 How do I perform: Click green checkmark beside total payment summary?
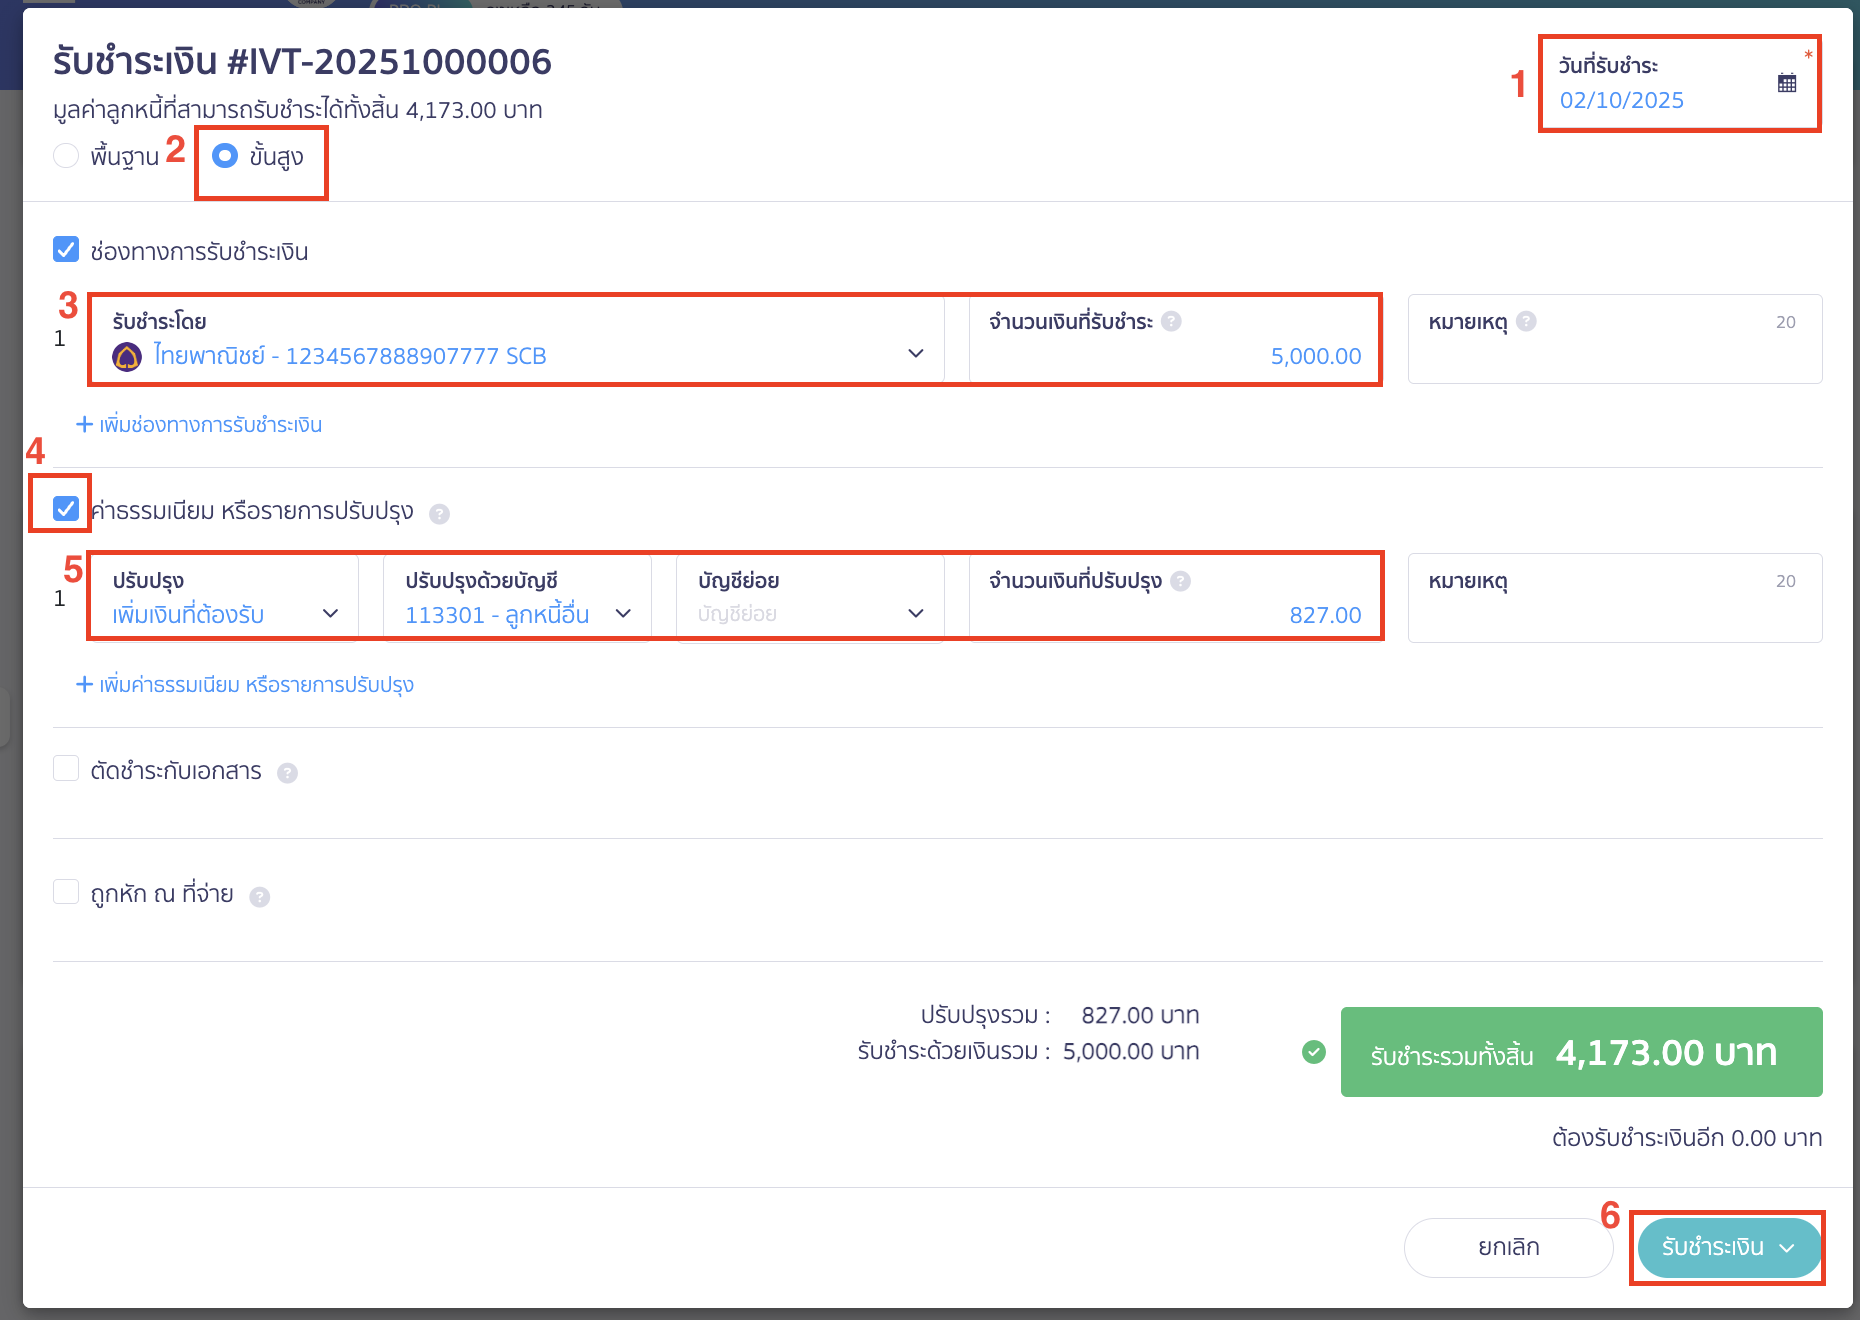[x=1313, y=1052]
